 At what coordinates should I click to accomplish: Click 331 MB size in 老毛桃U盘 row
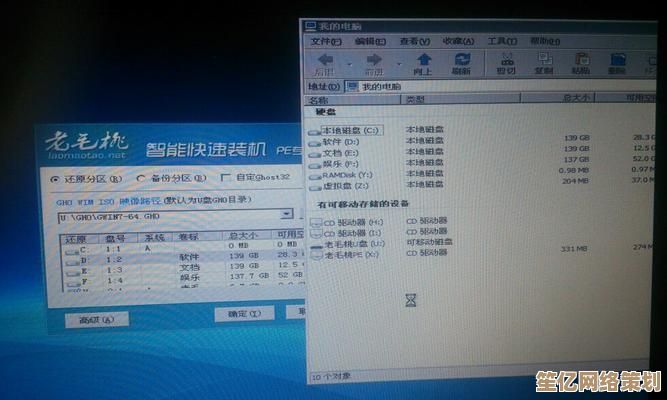pos(574,249)
